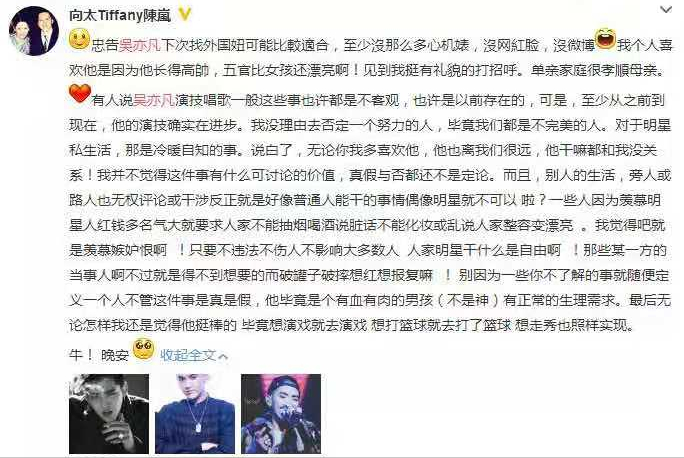Click the sentence ending 想走秀也照样实现
Viewport: 684px width, 458px height.
(x=351, y=325)
